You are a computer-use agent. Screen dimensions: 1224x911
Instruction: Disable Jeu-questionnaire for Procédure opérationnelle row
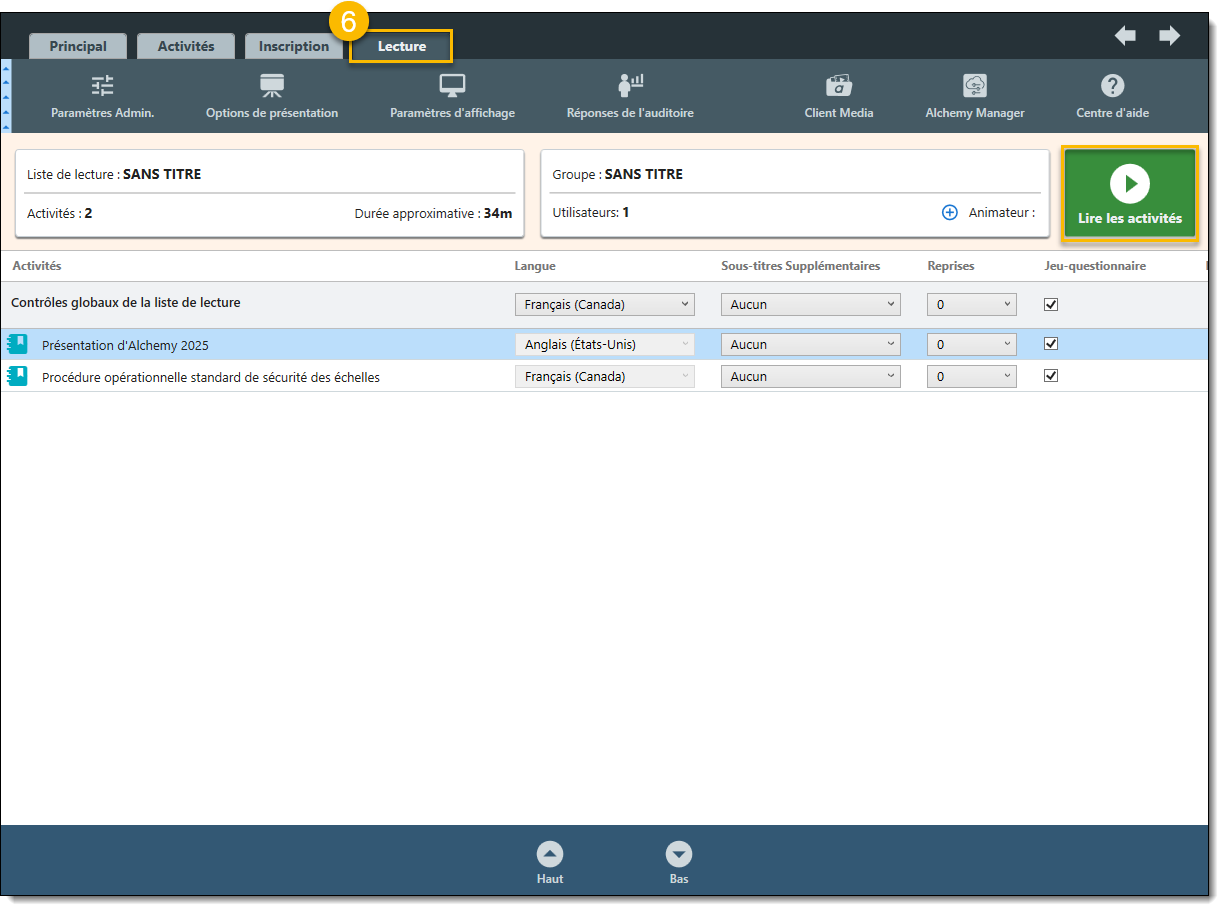(1051, 376)
